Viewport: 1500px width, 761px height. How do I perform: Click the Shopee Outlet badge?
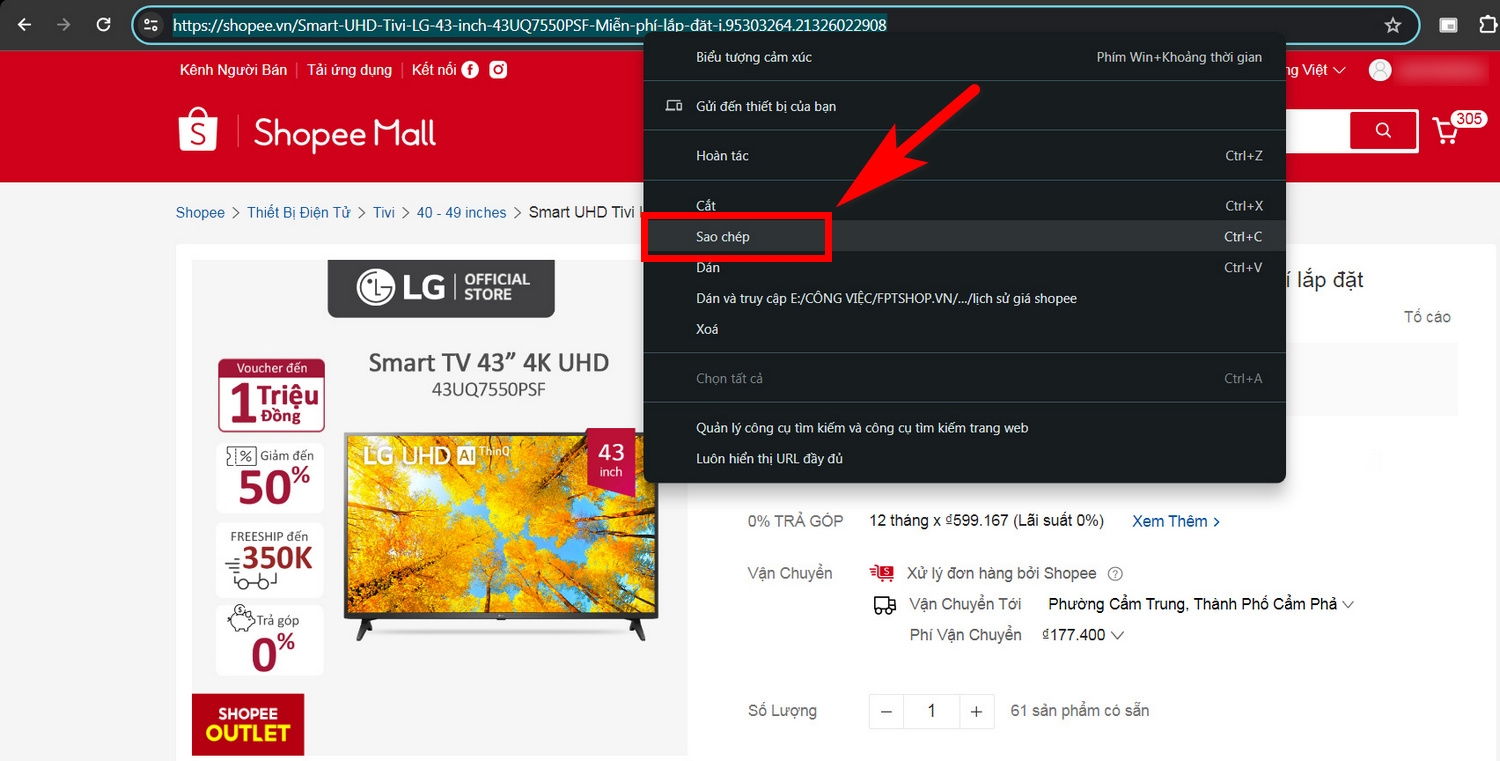point(248,724)
